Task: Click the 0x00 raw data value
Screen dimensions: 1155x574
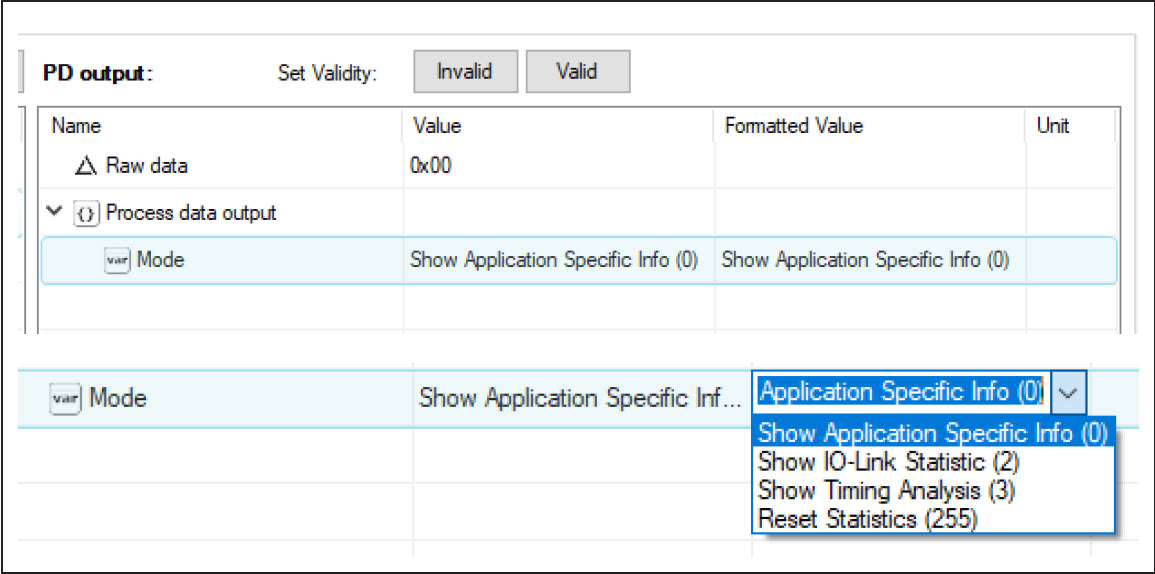Action: tap(431, 167)
